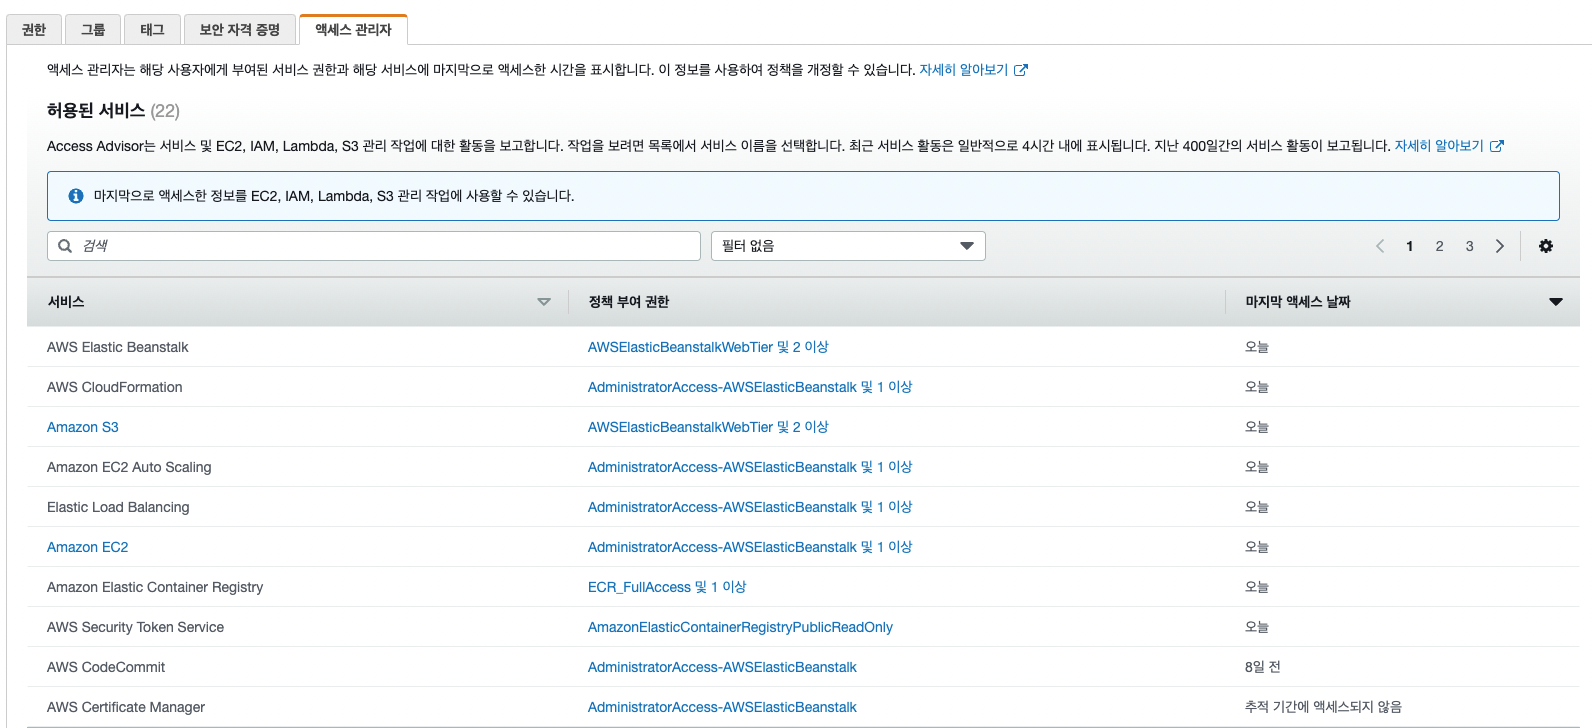The width and height of the screenshot is (1592, 728).
Task: Select the AWS Security Token Service name
Action: click(x=135, y=627)
